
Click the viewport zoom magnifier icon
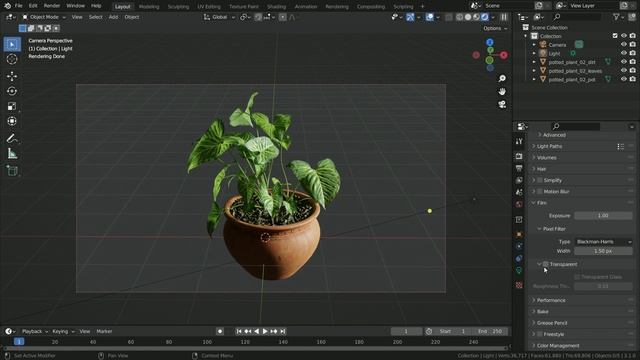(502, 78)
